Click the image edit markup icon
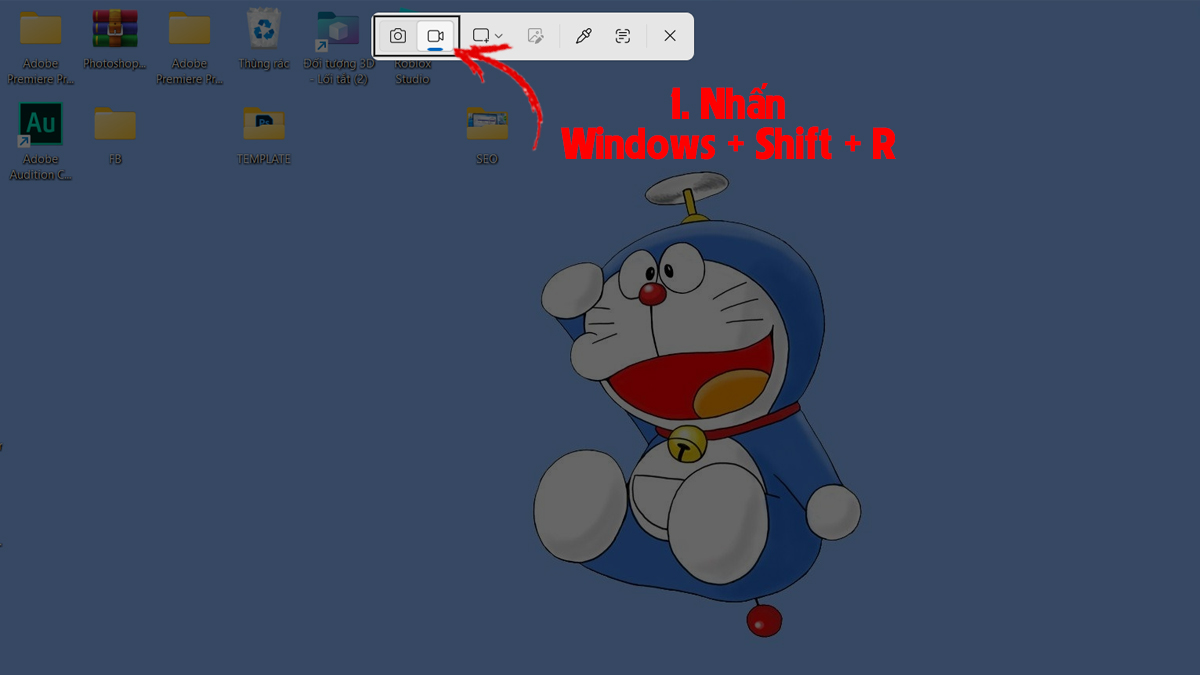The image size is (1200, 675). pos(536,36)
